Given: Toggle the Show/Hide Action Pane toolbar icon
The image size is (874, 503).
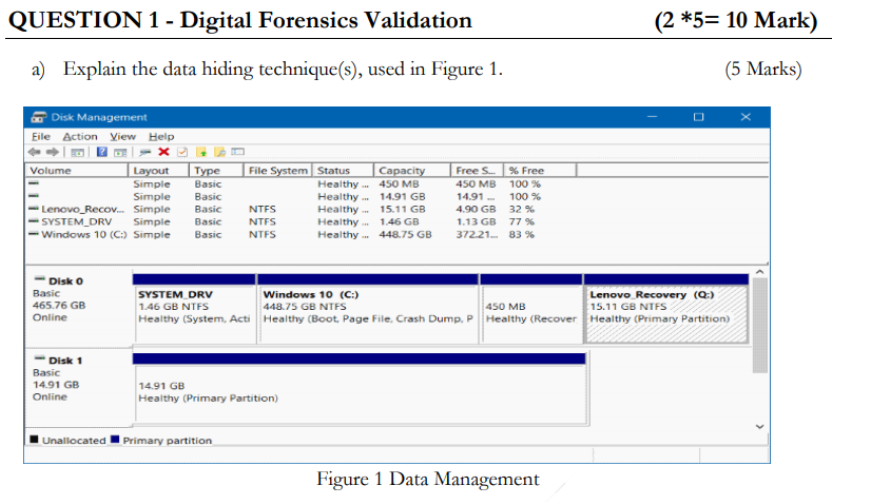Looking at the screenshot, I should point(120,152).
